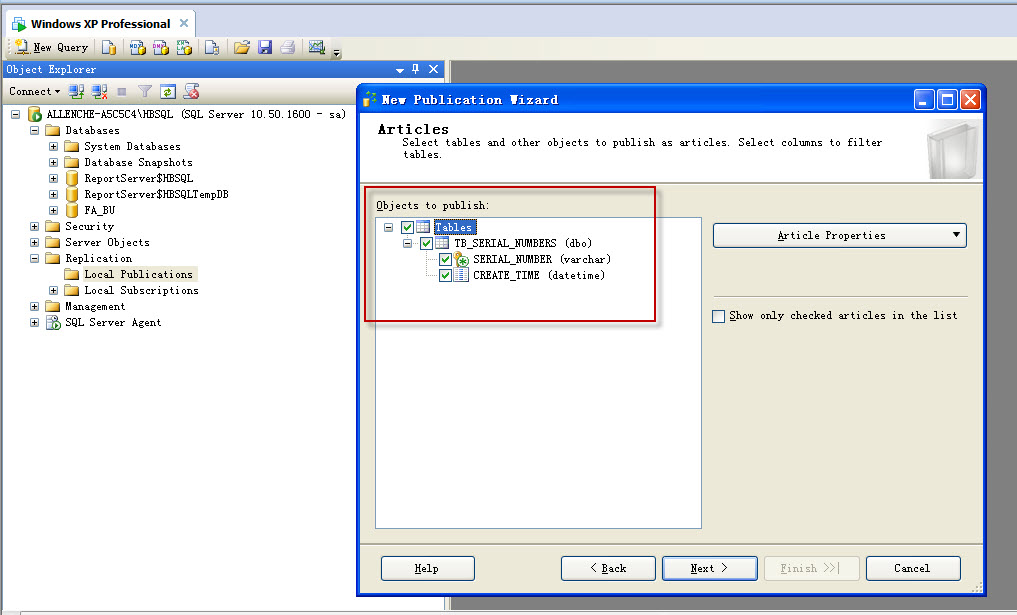Viewport: 1017px width, 615px height.
Task: Refresh the Object Explorer tree
Action: point(168,91)
